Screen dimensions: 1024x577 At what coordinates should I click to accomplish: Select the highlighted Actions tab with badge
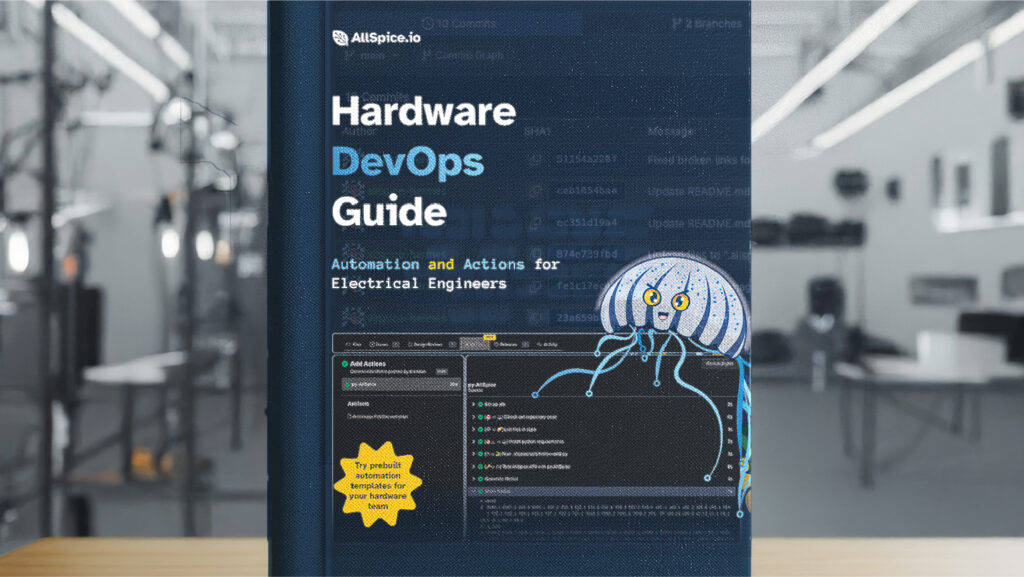point(475,344)
